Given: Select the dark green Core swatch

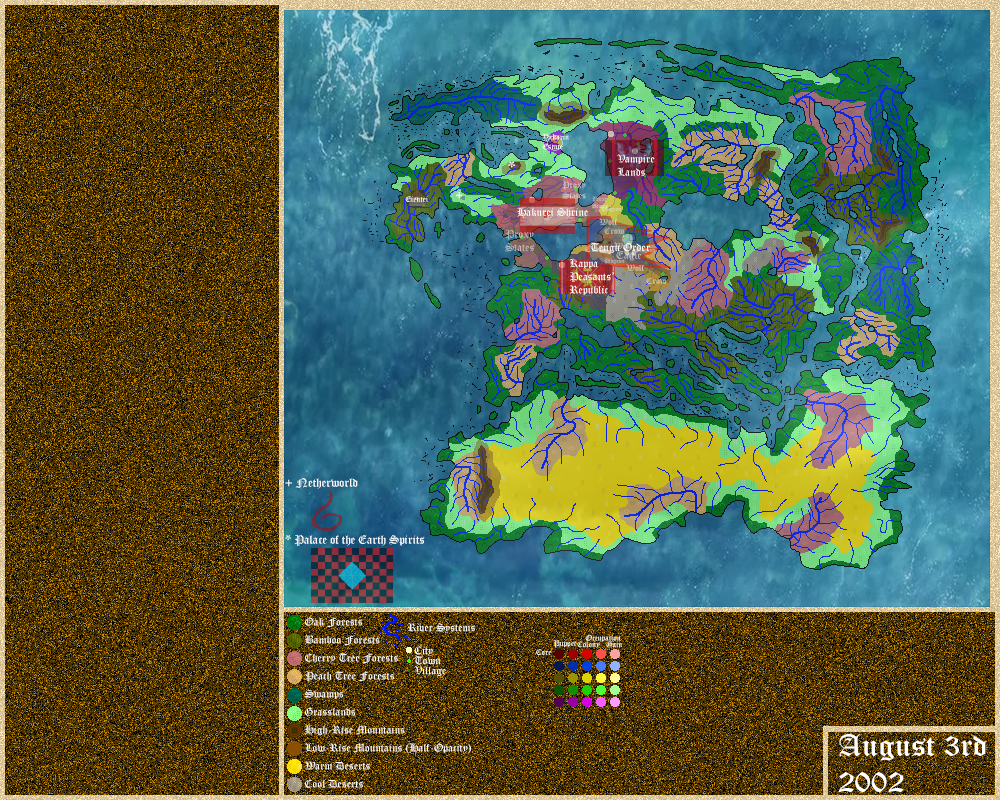Looking at the screenshot, I should (559, 690).
